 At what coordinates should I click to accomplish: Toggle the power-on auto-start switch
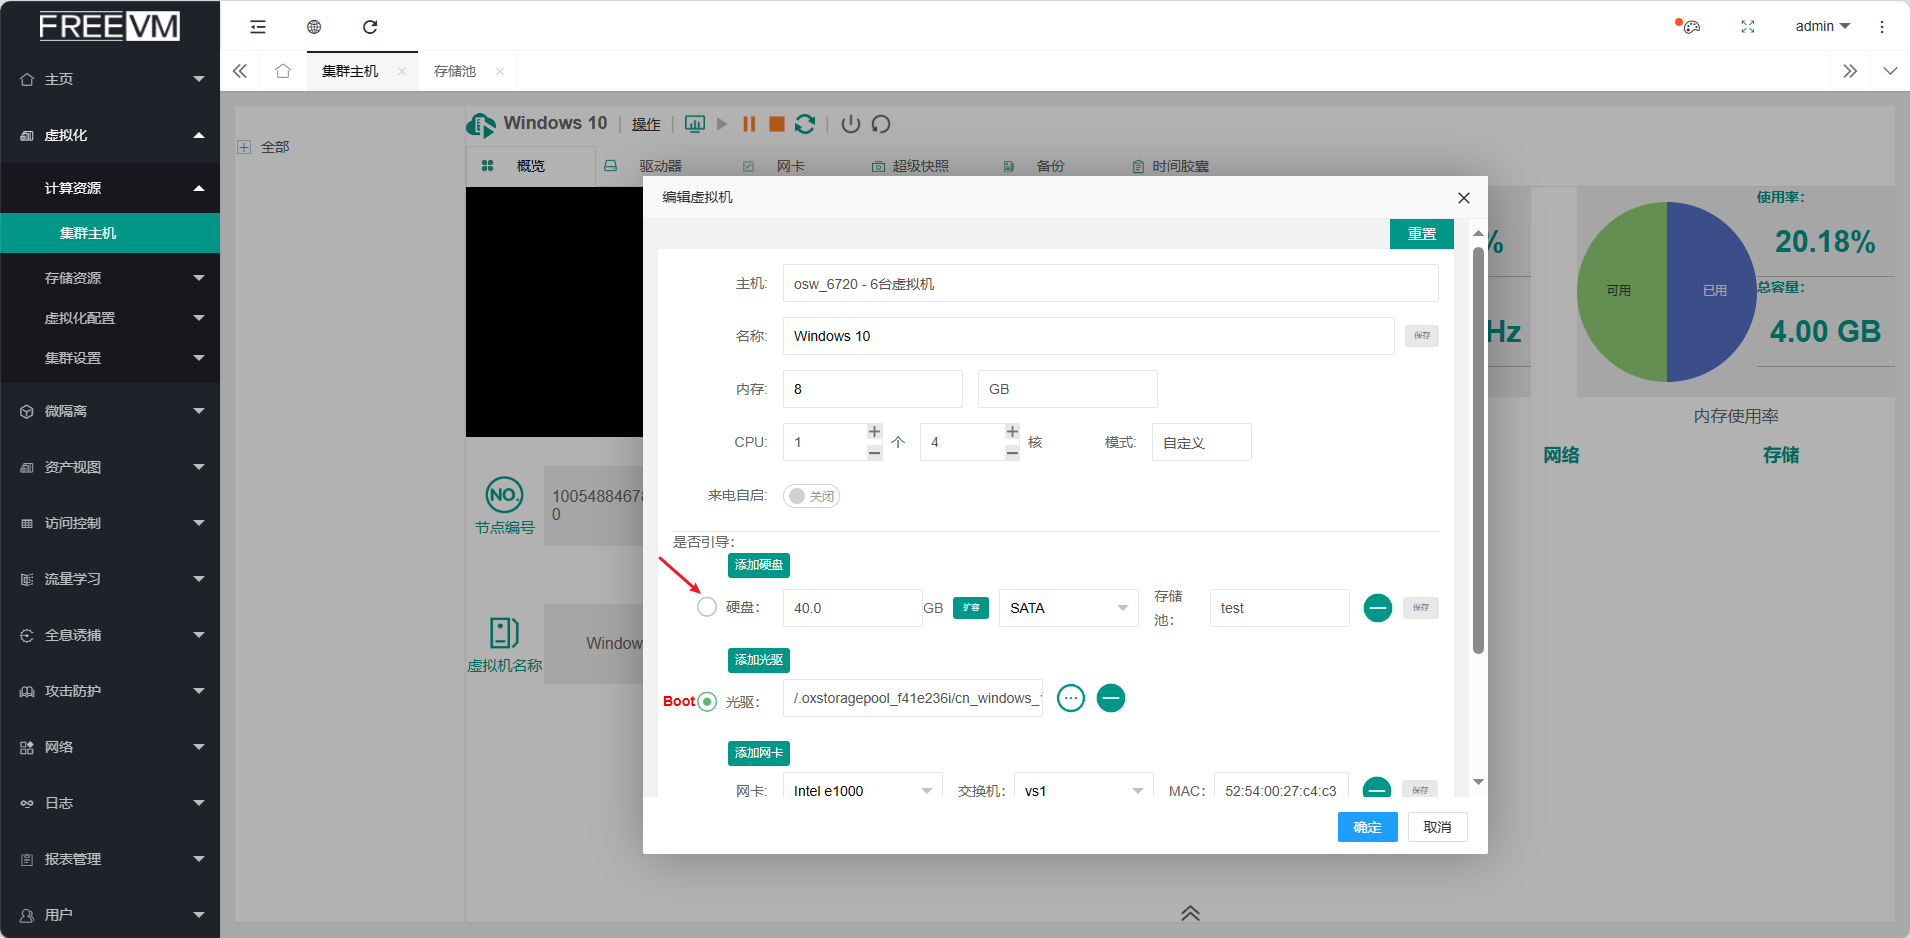click(x=811, y=496)
